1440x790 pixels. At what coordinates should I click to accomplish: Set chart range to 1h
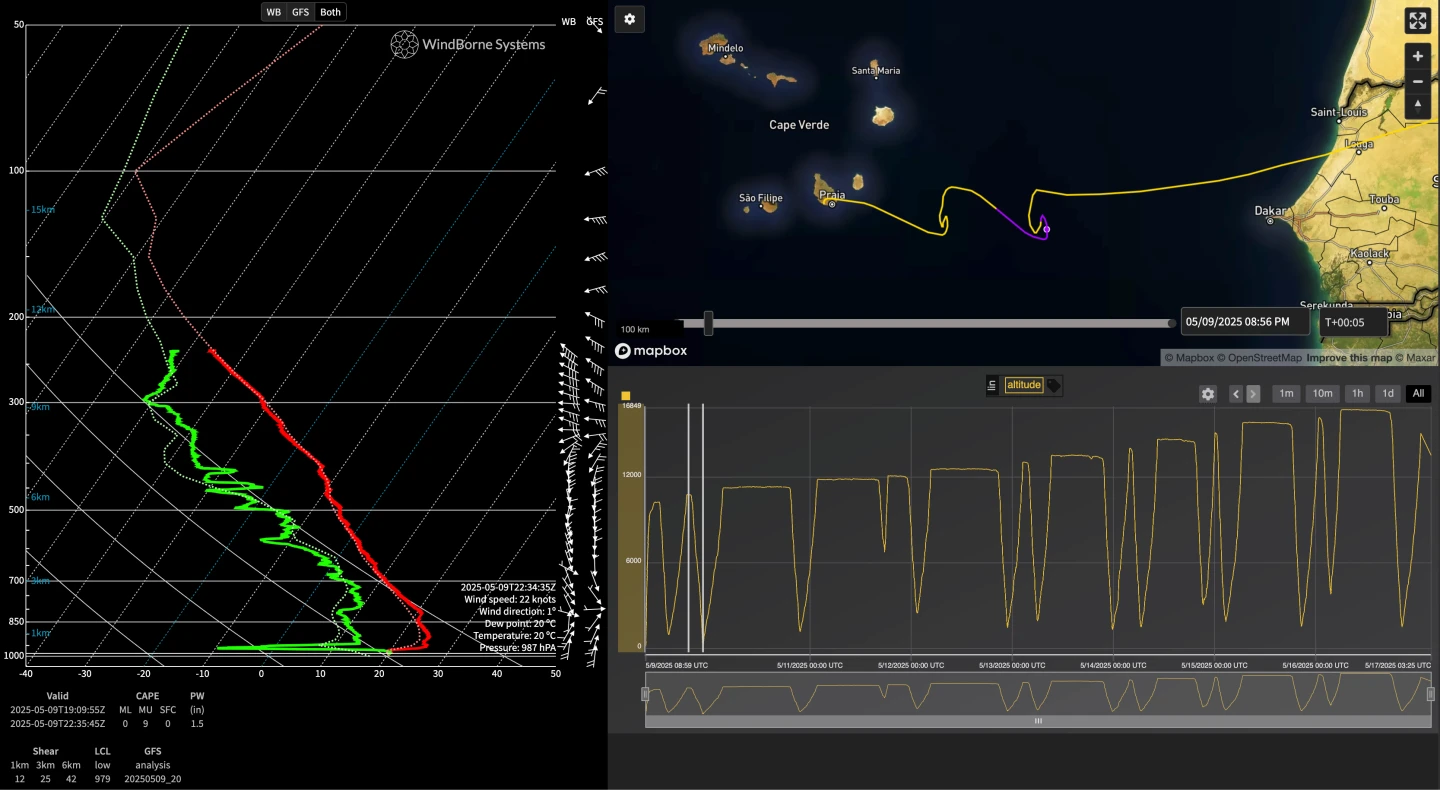(1357, 394)
